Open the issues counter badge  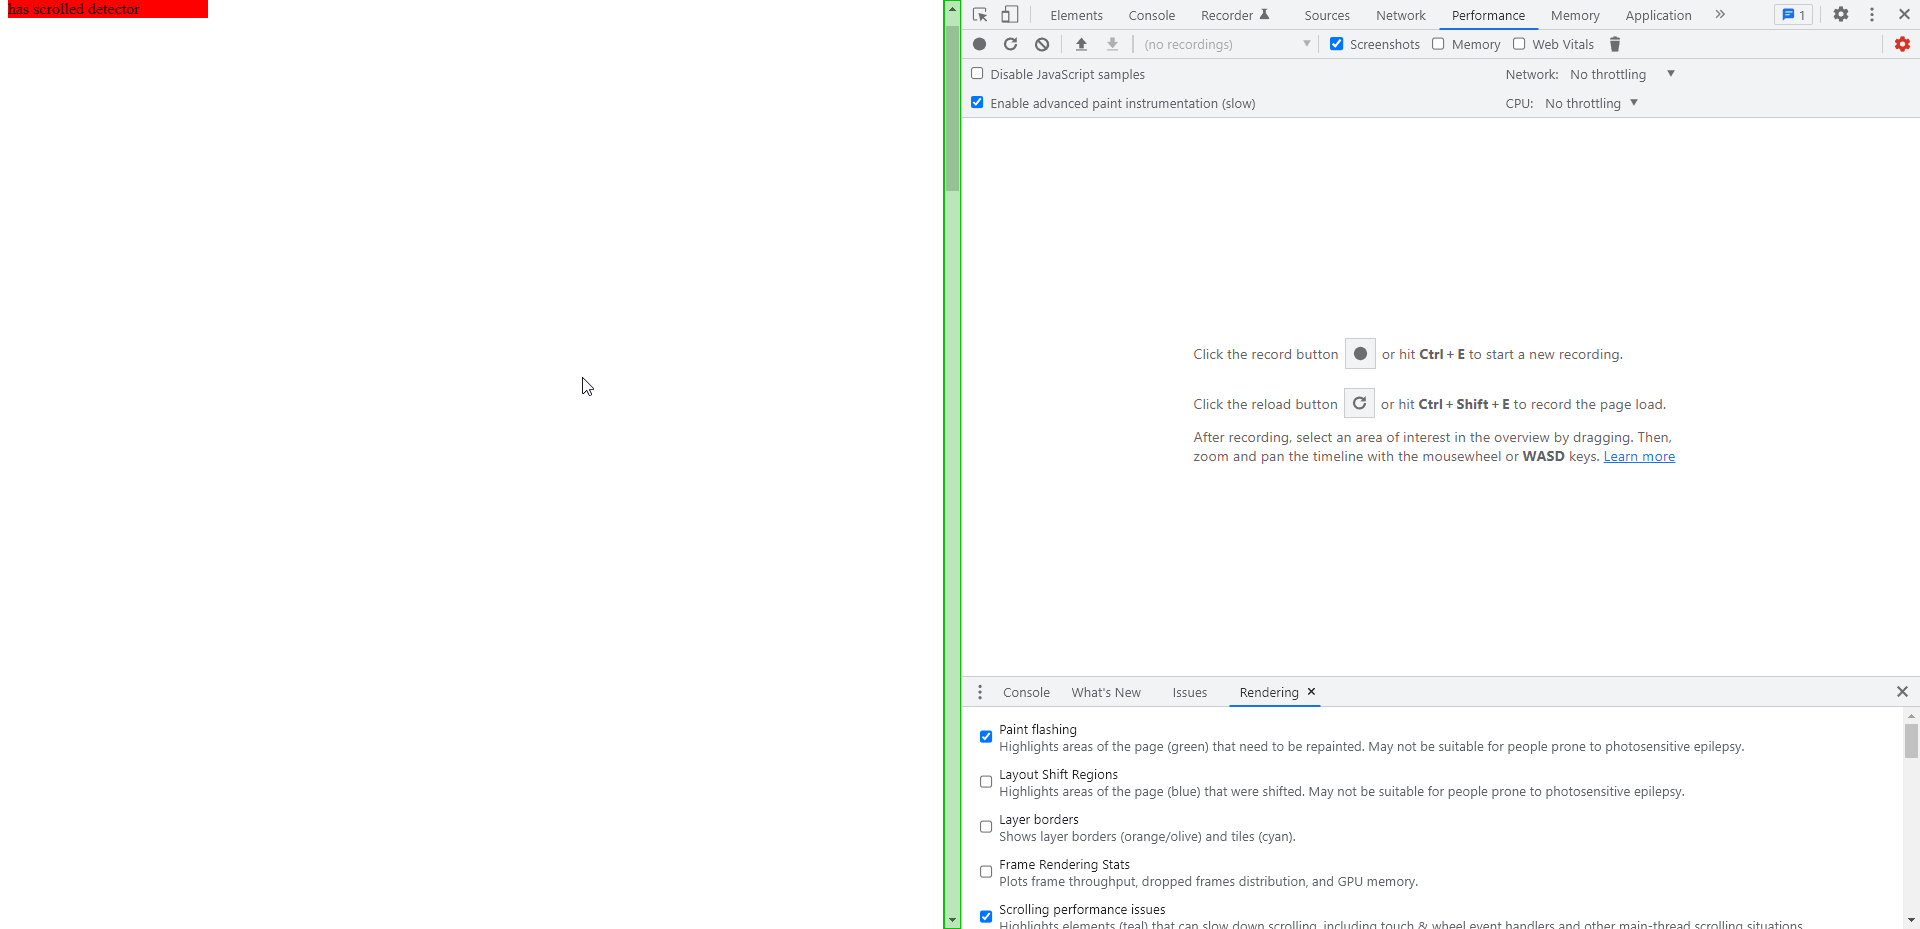tap(1794, 15)
